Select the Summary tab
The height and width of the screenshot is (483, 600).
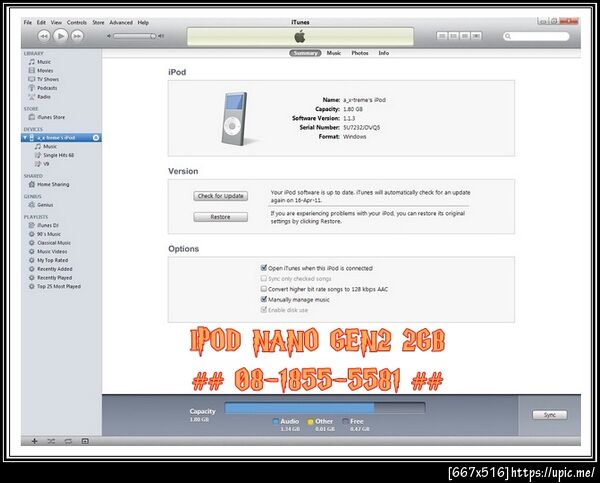coord(305,53)
